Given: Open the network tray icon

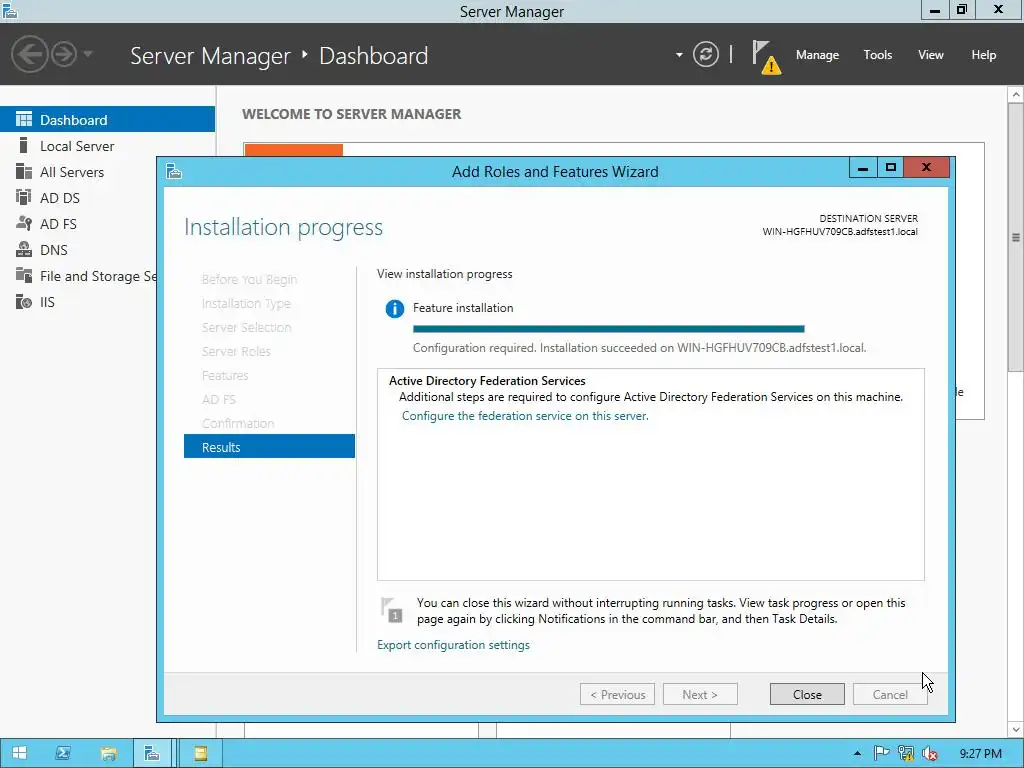Looking at the screenshot, I should [906, 754].
